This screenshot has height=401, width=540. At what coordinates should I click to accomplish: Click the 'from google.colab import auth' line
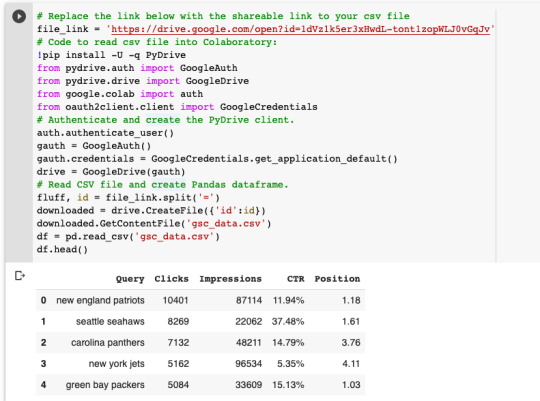pos(120,94)
